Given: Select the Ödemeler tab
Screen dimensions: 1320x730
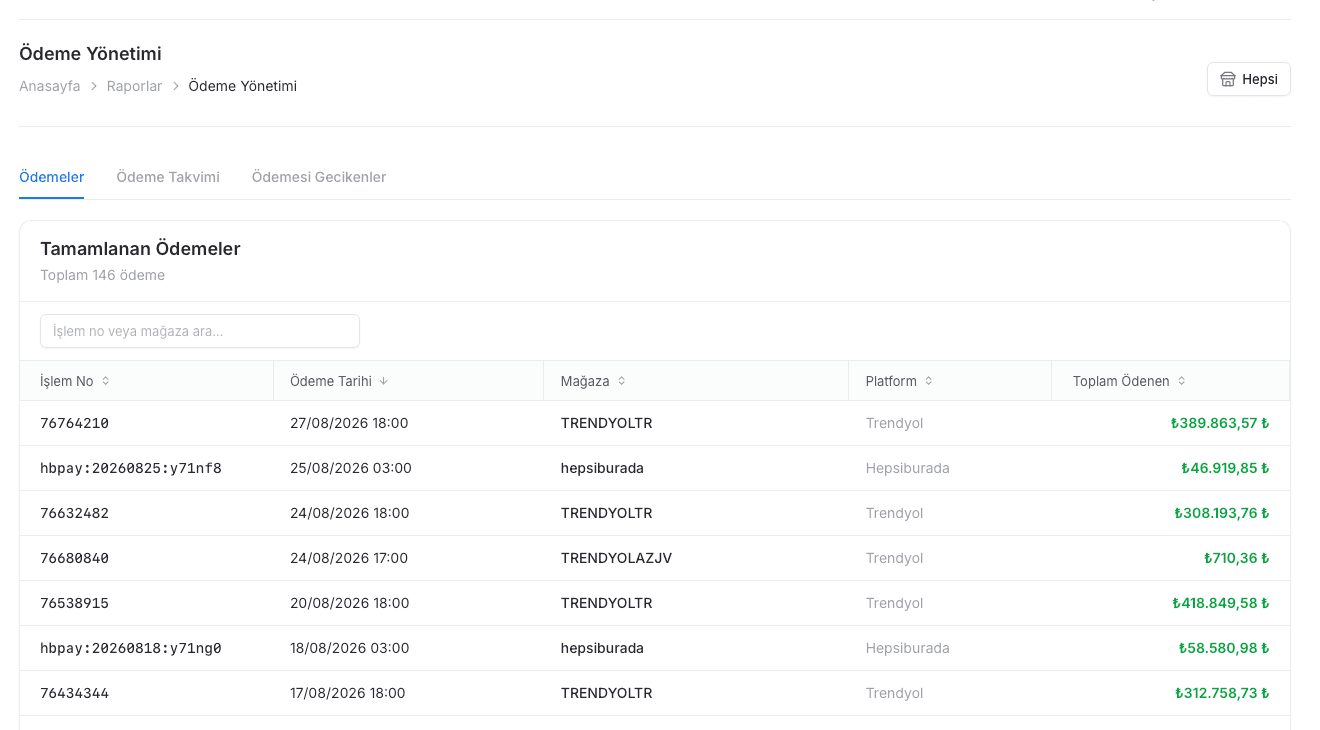Looking at the screenshot, I should [52, 177].
